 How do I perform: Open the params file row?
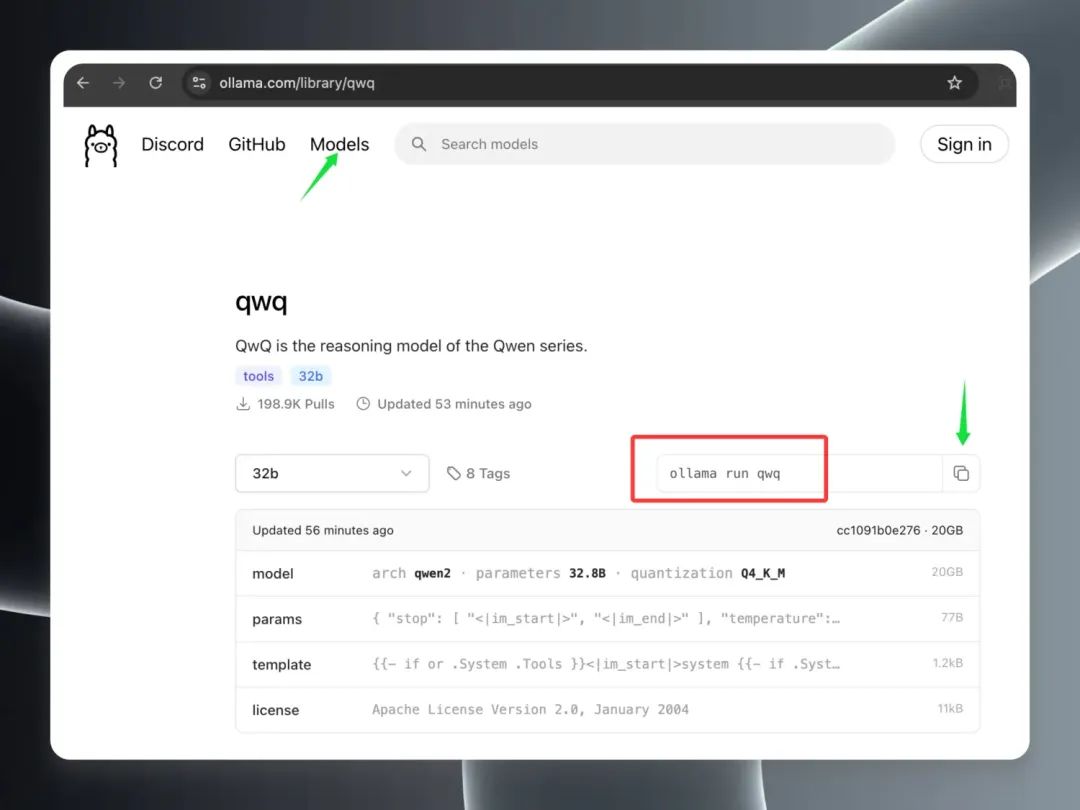(607, 619)
